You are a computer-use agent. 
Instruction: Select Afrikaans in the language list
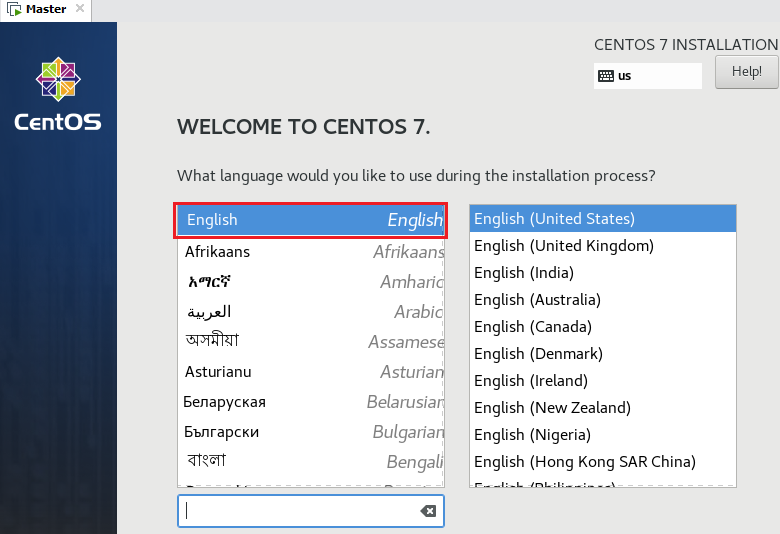[310, 252]
